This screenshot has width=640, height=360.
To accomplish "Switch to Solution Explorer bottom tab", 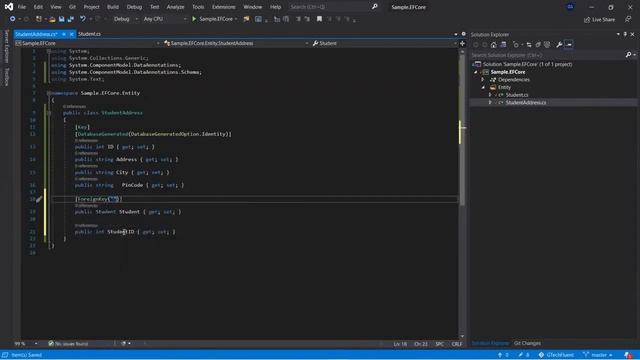I will tap(490, 343).
